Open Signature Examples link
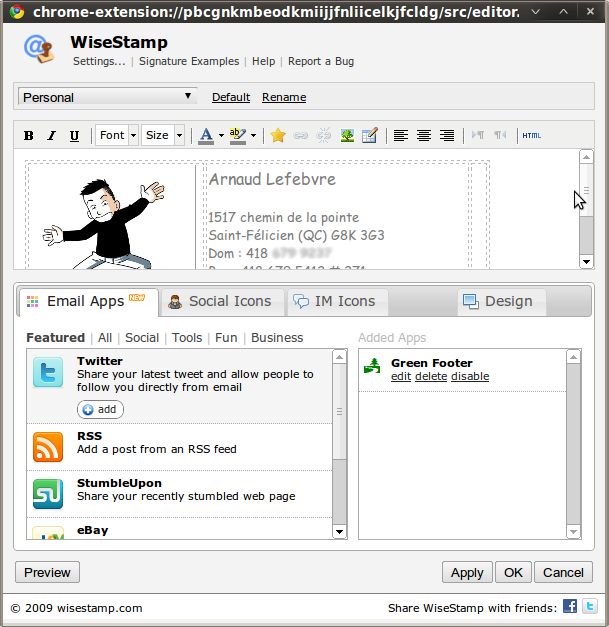Screen dimensions: 609x627 pyautogui.click(x=189, y=61)
